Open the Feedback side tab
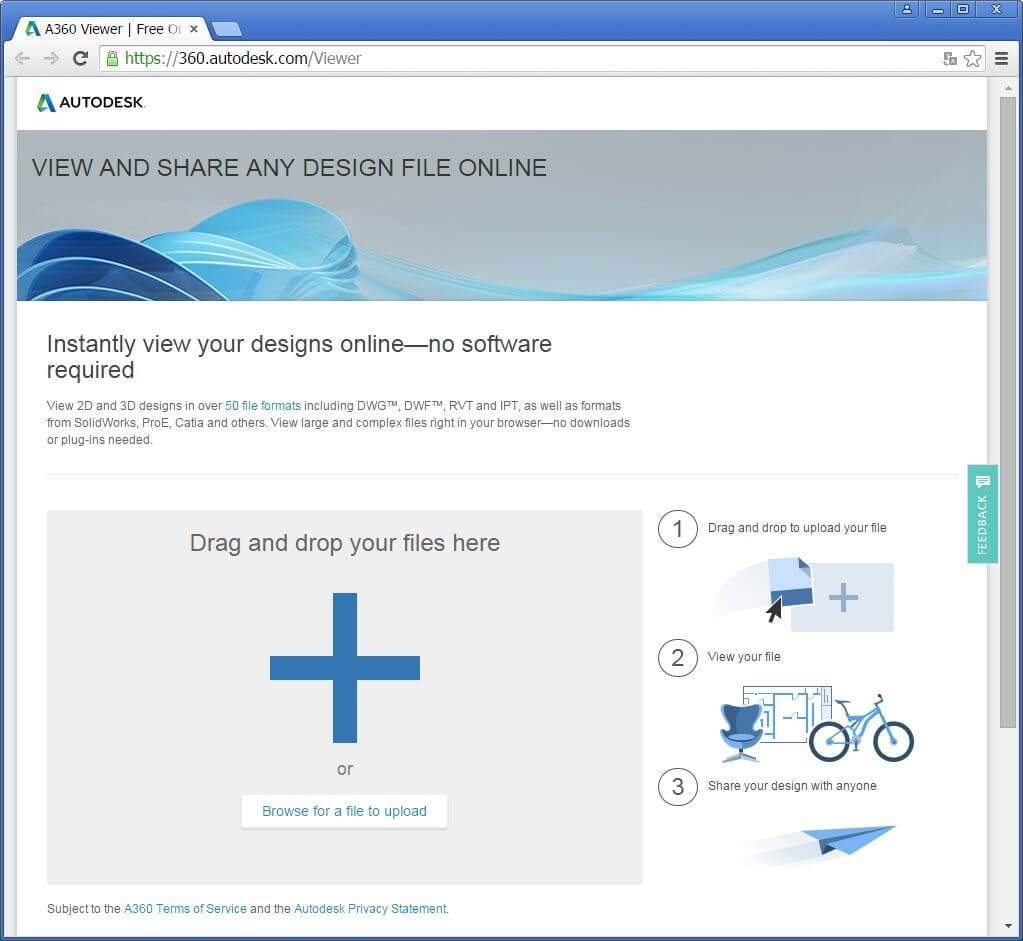 click(983, 514)
